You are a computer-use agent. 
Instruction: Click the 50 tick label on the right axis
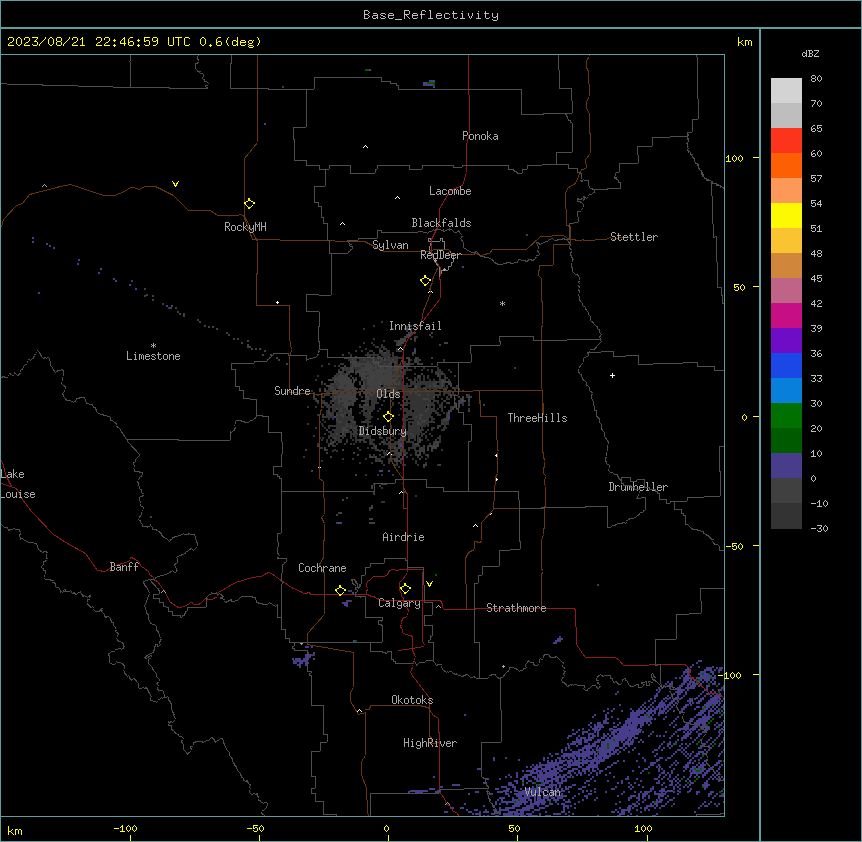pyautogui.click(x=739, y=287)
